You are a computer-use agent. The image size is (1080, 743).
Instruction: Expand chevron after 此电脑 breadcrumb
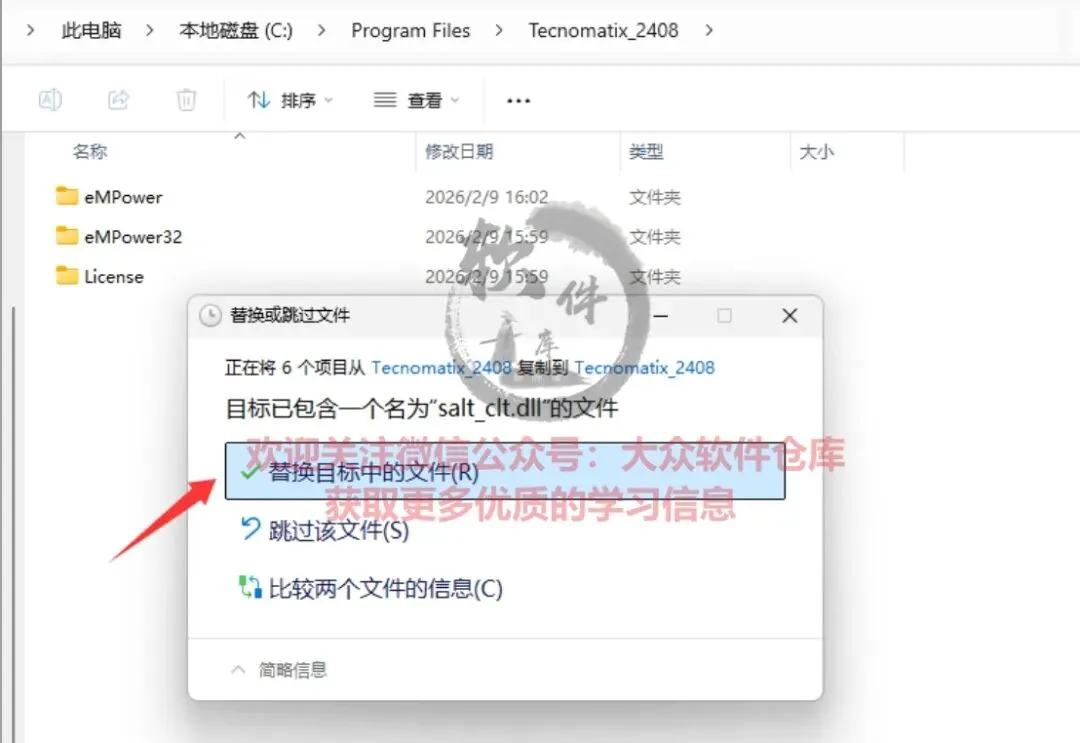coord(149,30)
